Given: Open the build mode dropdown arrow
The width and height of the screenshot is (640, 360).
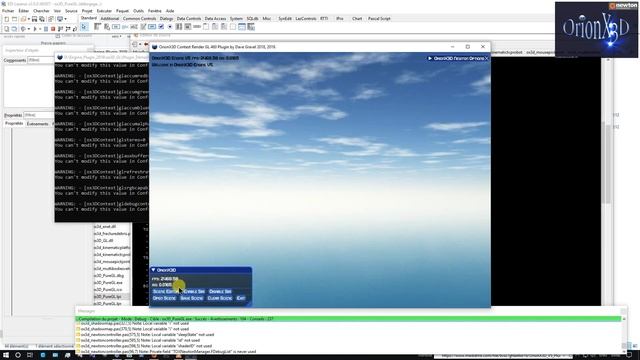Looking at the screenshot, I should tap(29, 29).
